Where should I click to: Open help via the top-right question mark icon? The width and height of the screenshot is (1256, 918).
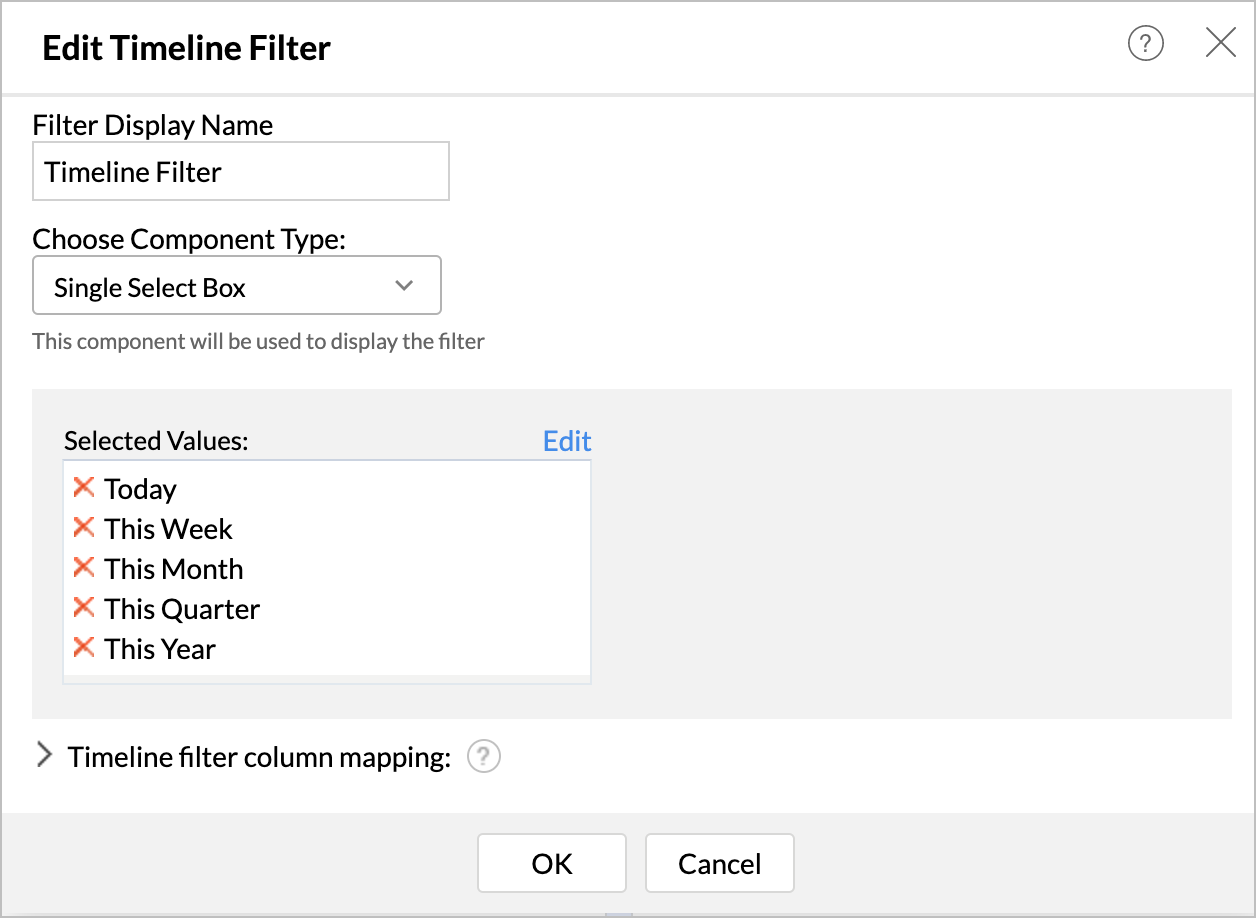[x=1145, y=44]
